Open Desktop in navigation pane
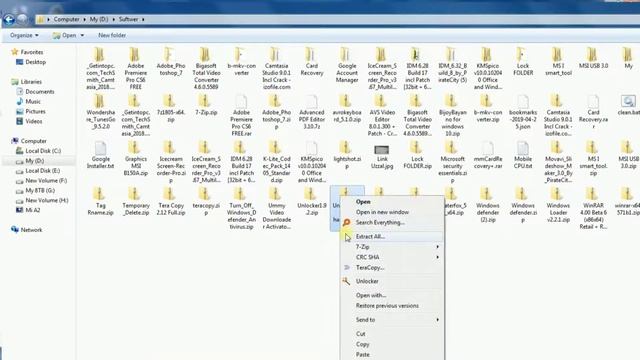The height and width of the screenshot is (360, 640). (x=35, y=62)
